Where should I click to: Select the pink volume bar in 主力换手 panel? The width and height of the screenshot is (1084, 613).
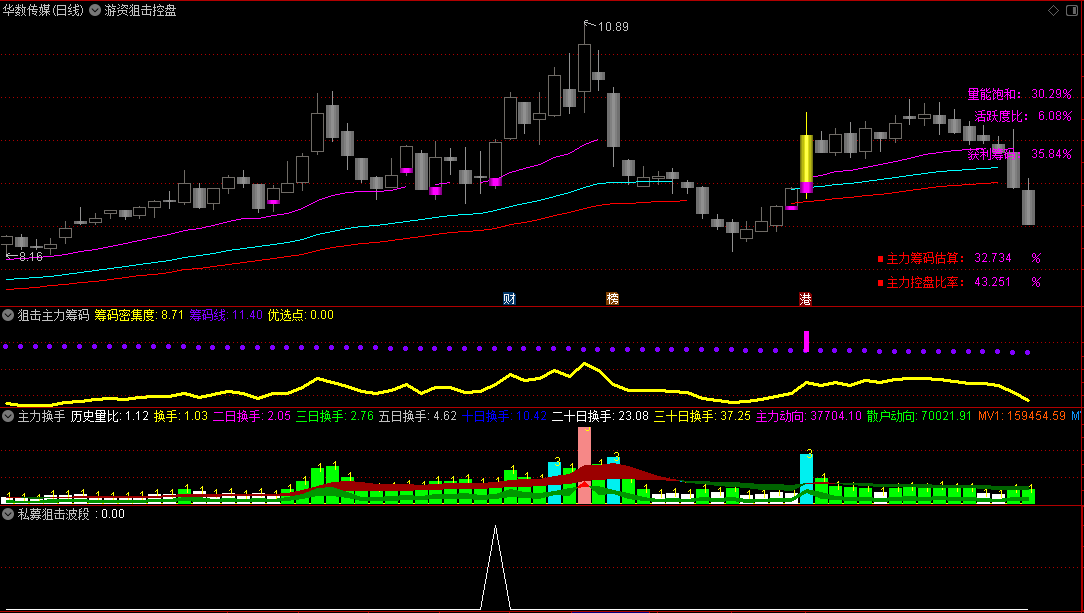coord(585,464)
